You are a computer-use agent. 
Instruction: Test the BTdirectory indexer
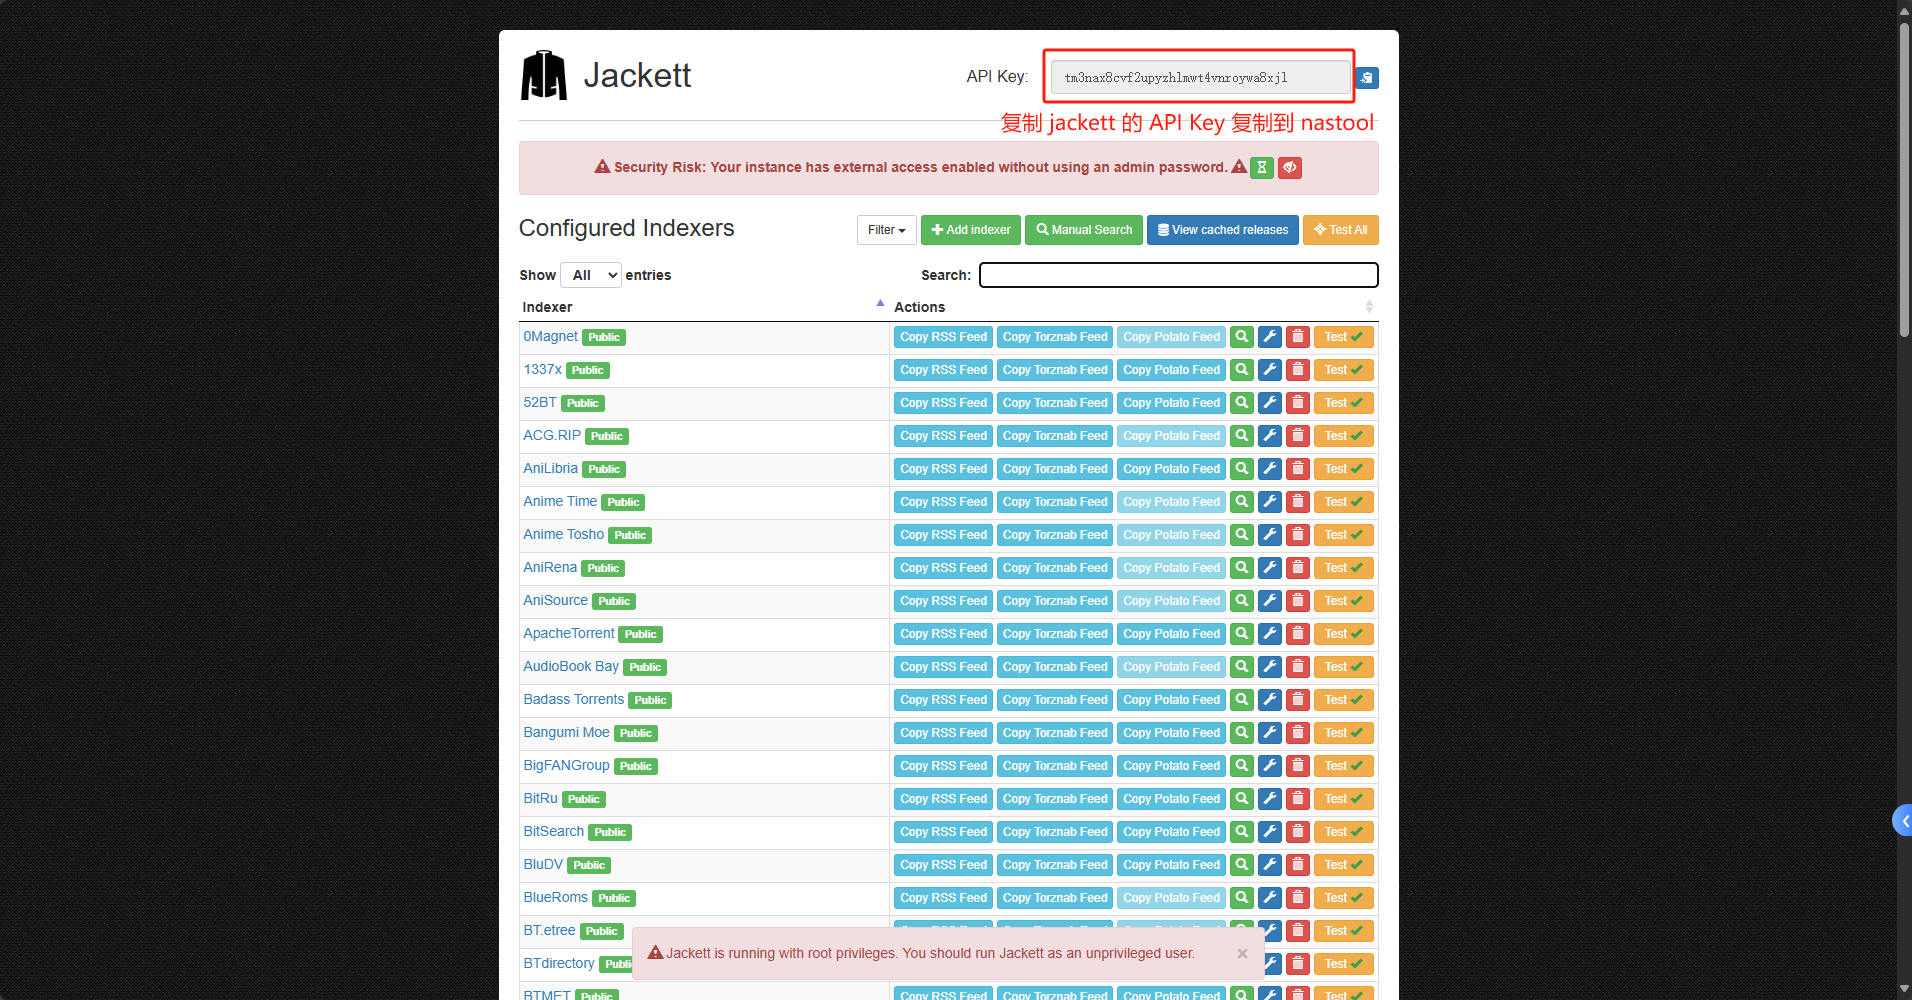pyautogui.click(x=1343, y=964)
